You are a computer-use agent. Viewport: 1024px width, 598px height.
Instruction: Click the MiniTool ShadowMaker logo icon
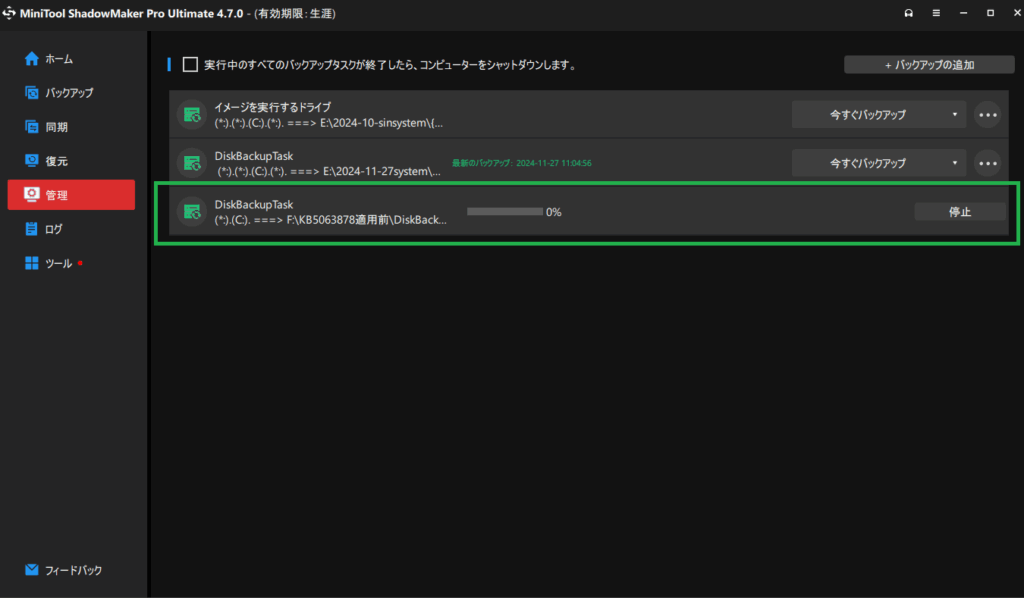point(8,13)
